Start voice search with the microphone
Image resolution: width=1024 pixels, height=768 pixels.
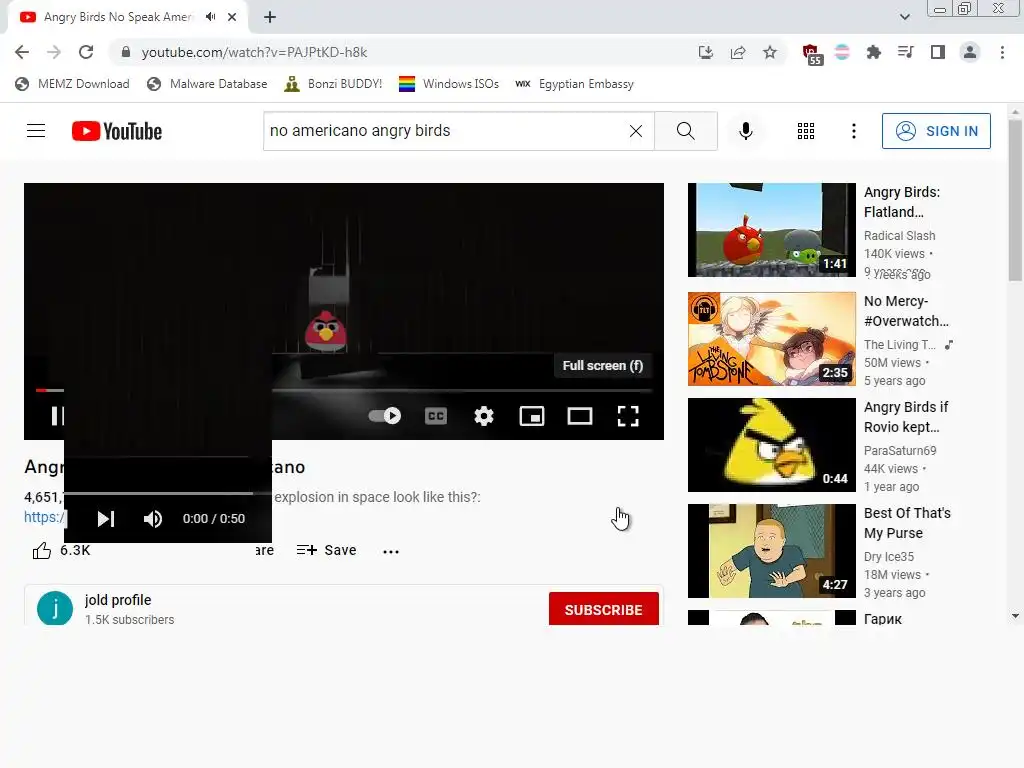(746, 131)
